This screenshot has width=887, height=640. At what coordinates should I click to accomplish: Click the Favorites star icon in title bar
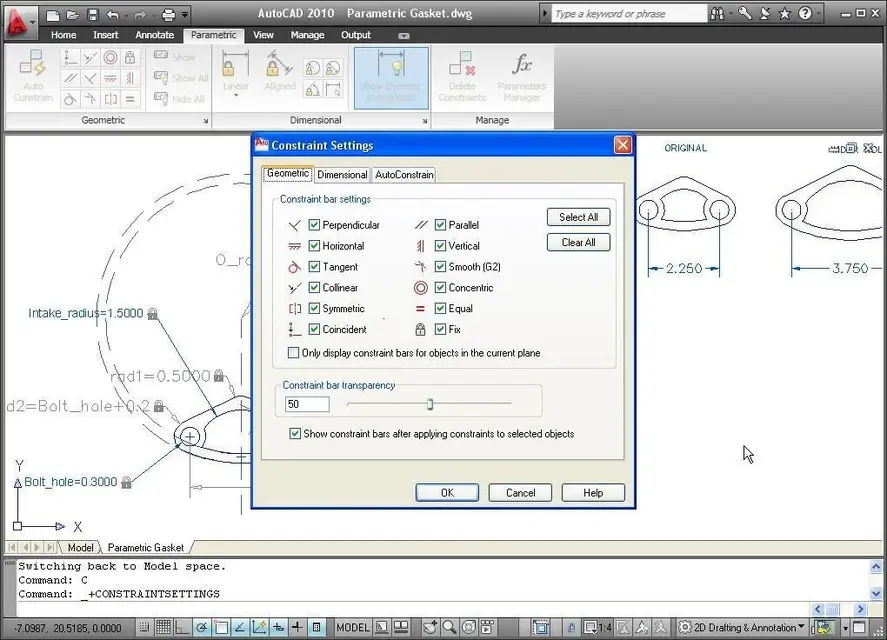click(785, 14)
